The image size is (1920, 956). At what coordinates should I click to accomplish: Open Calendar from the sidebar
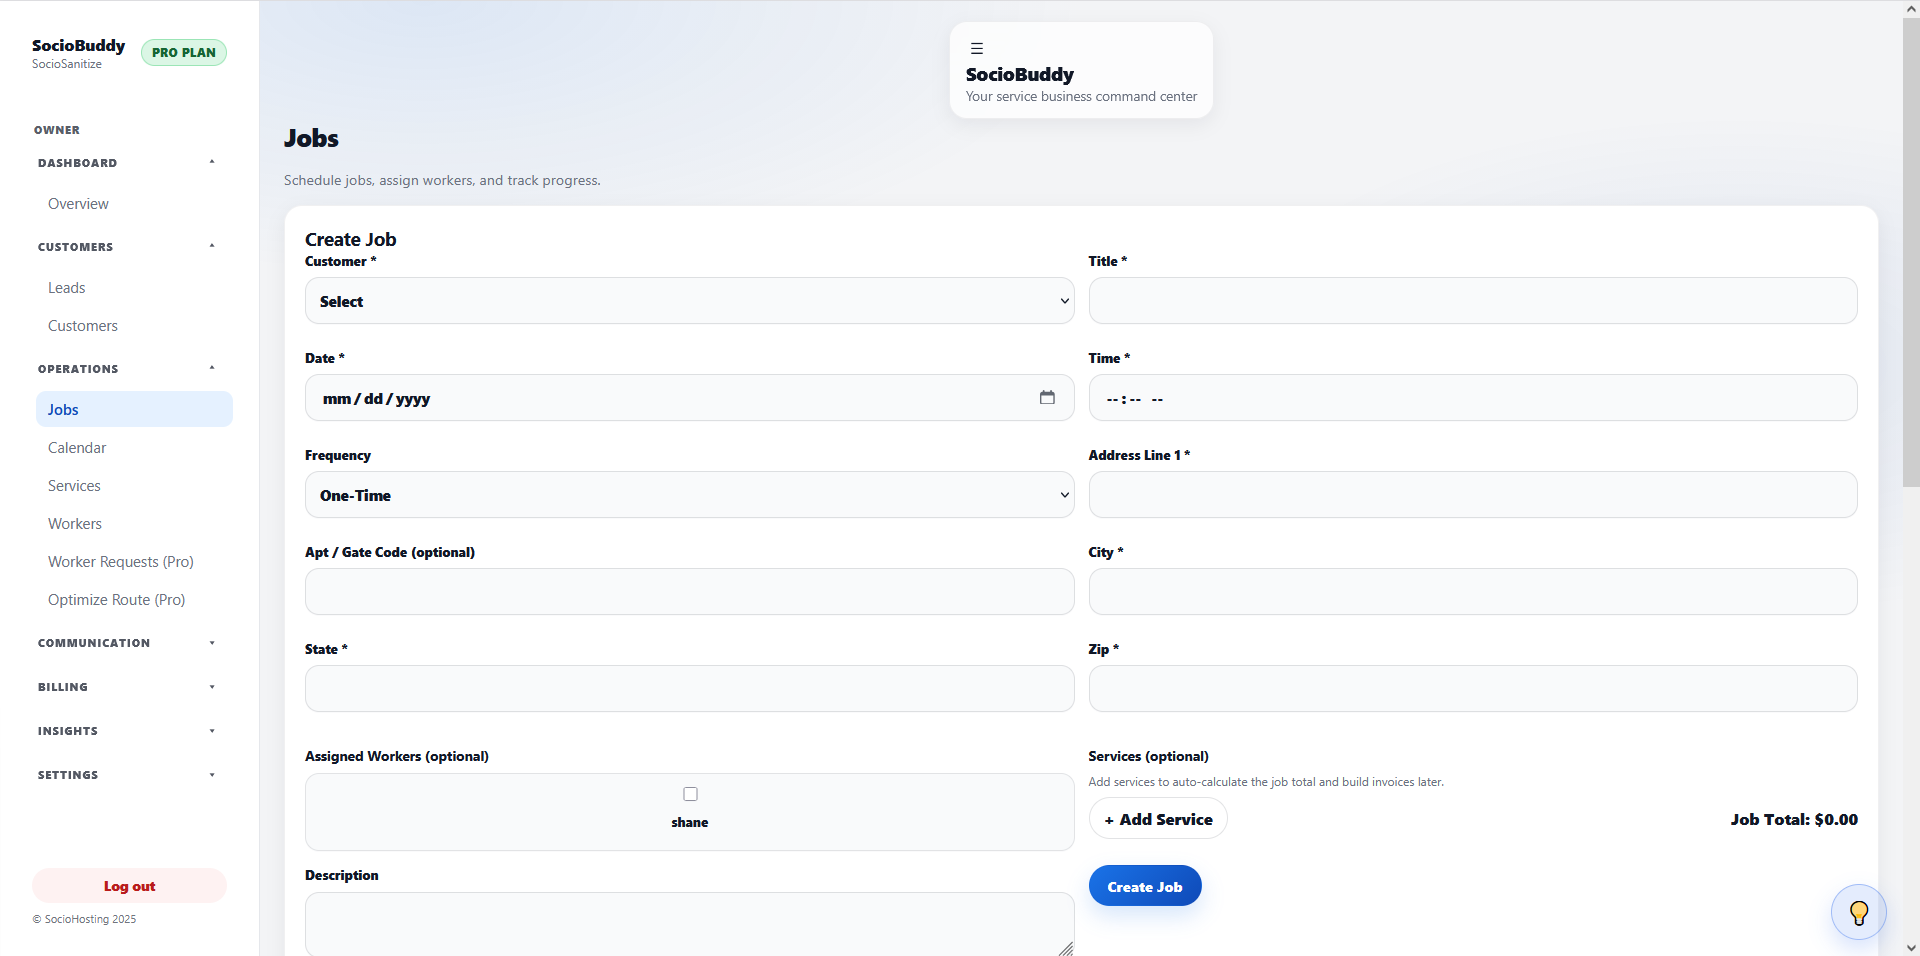[77, 448]
